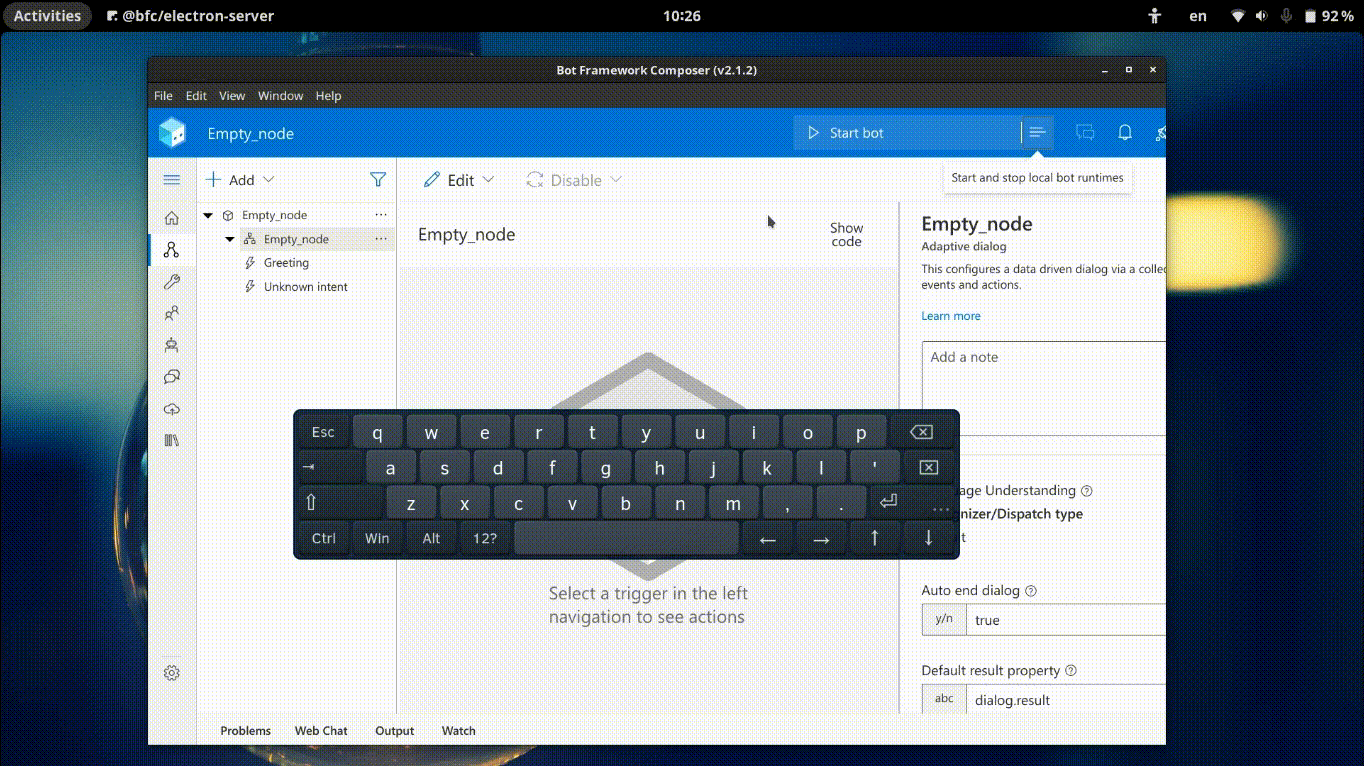
Task: Click the dialog.result input field
Action: pyautogui.click(x=1066, y=699)
